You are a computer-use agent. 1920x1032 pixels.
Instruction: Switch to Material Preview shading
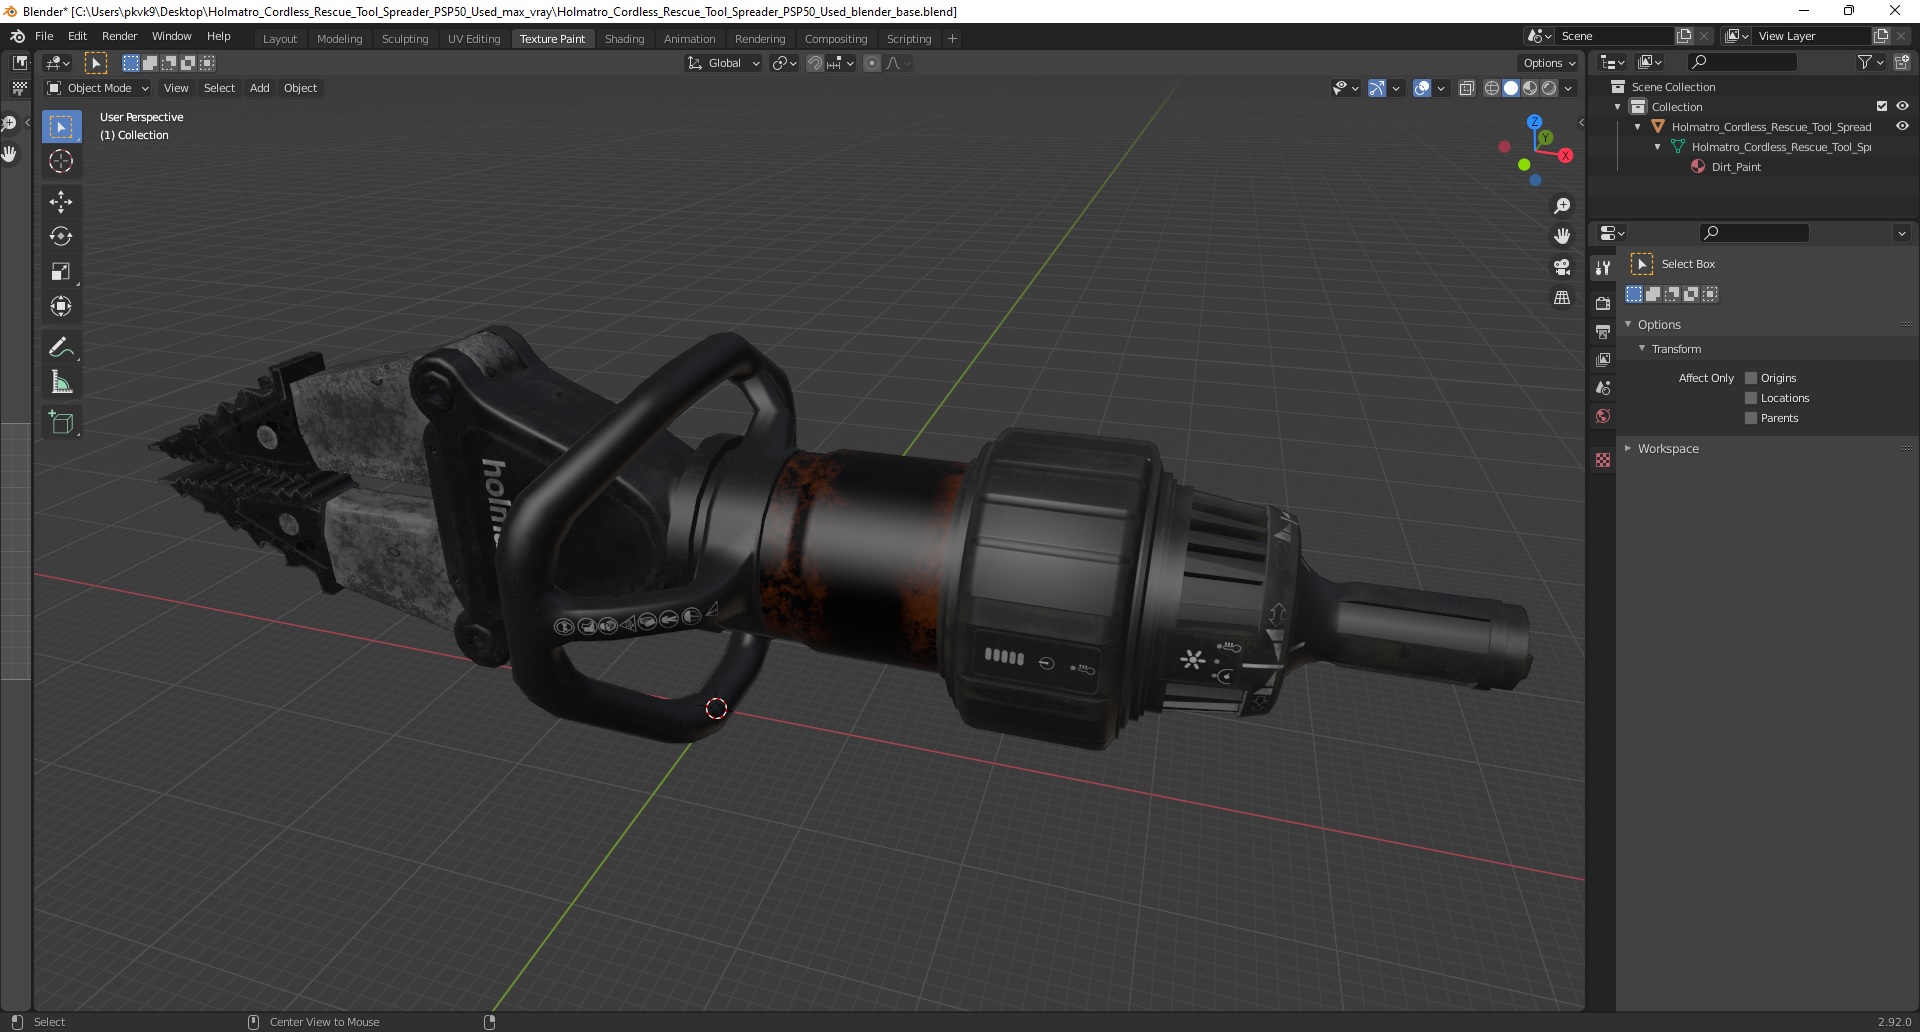(x=1530, y=88)
